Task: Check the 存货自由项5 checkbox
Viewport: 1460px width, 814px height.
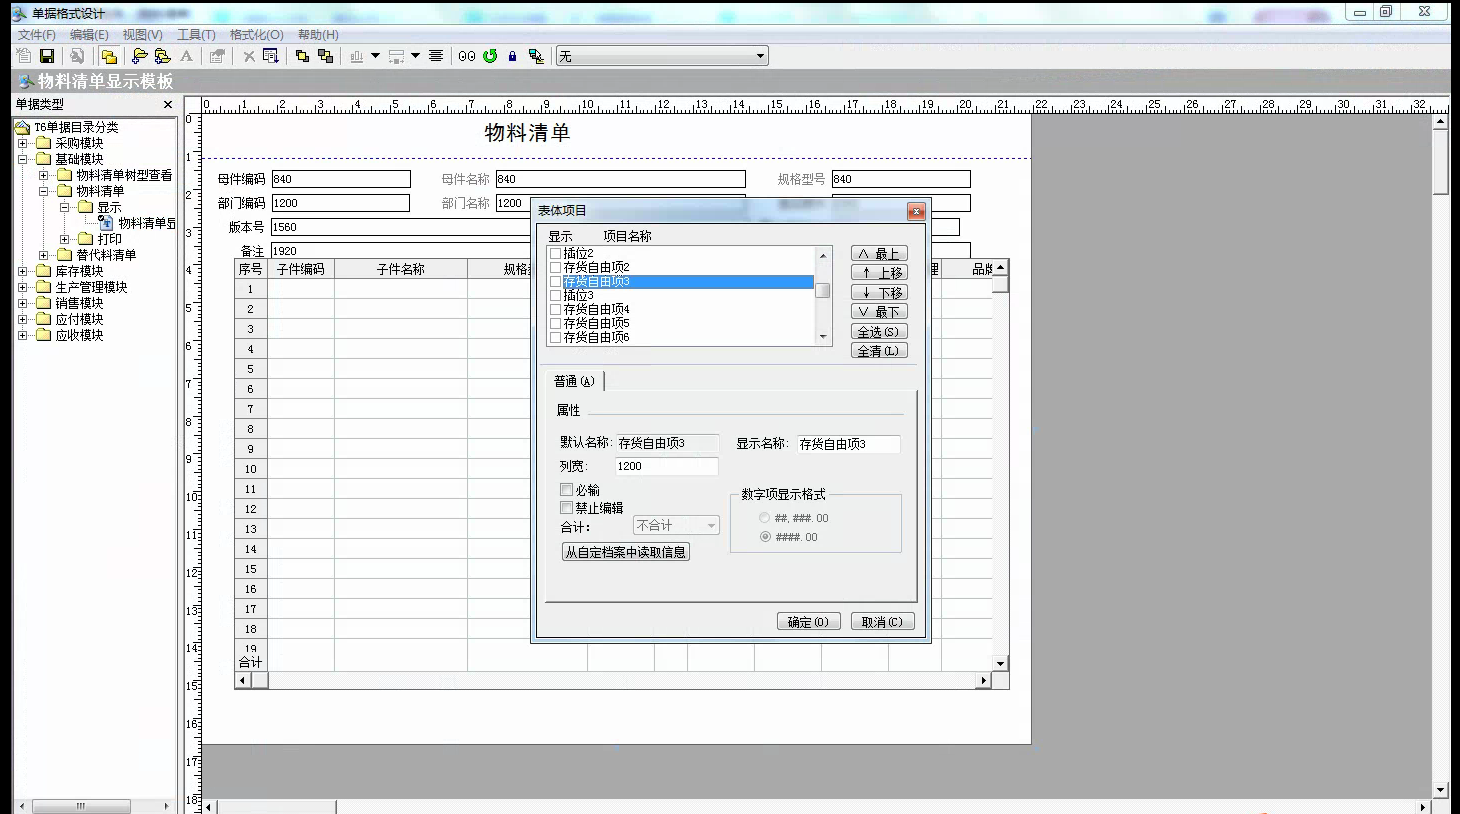Action: pos(556,324)
